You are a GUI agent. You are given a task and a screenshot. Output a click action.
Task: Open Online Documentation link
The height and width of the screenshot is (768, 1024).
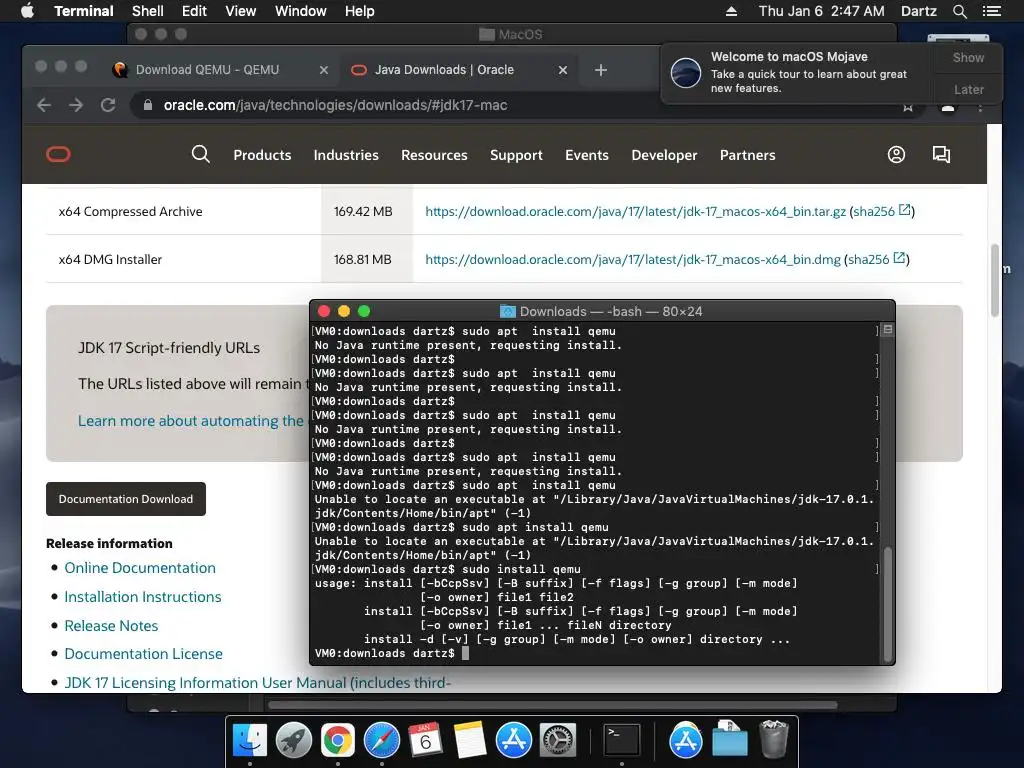point(140,568)
